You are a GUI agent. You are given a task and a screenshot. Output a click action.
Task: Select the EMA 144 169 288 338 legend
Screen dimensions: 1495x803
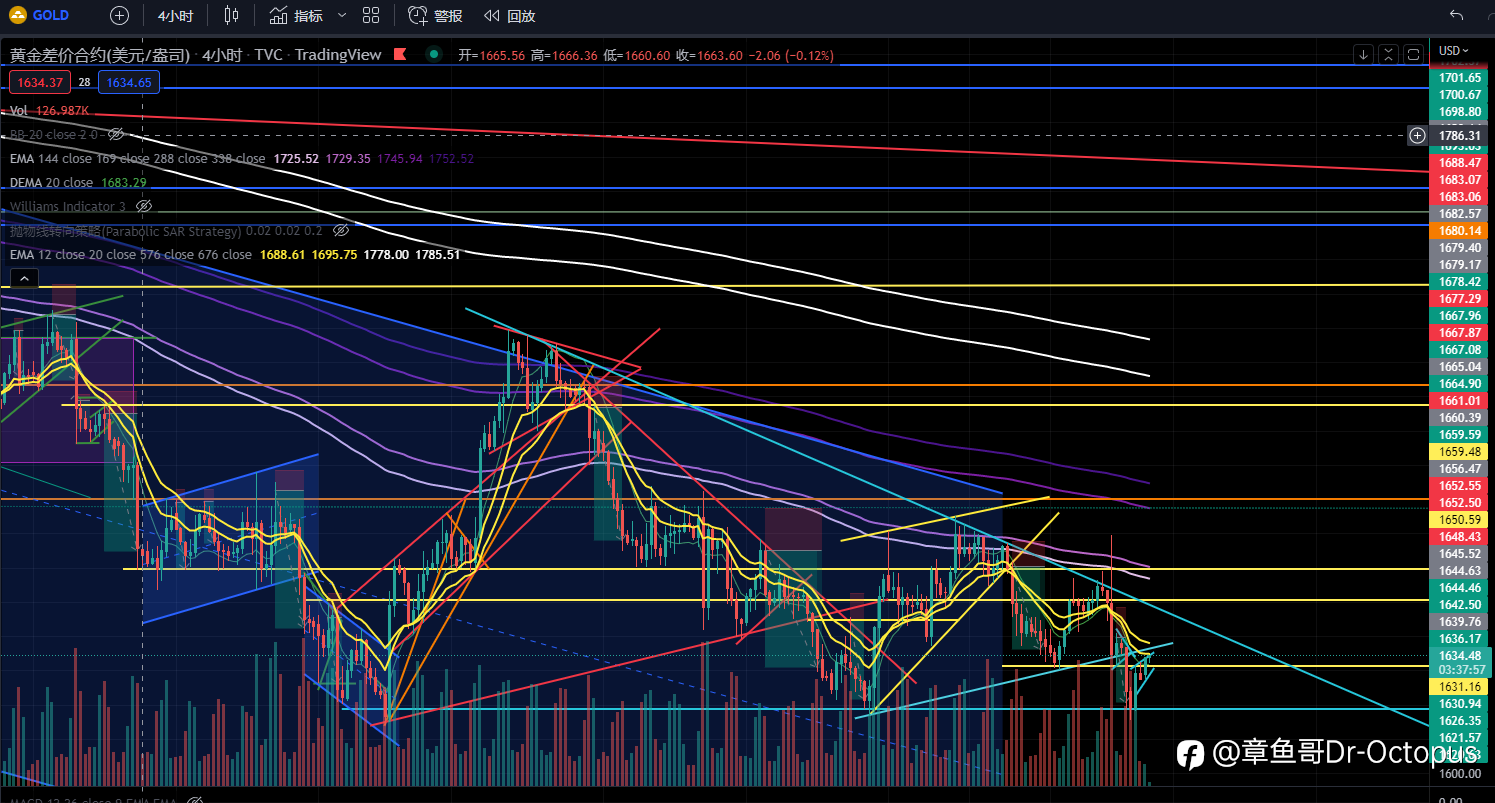[137, 158]
